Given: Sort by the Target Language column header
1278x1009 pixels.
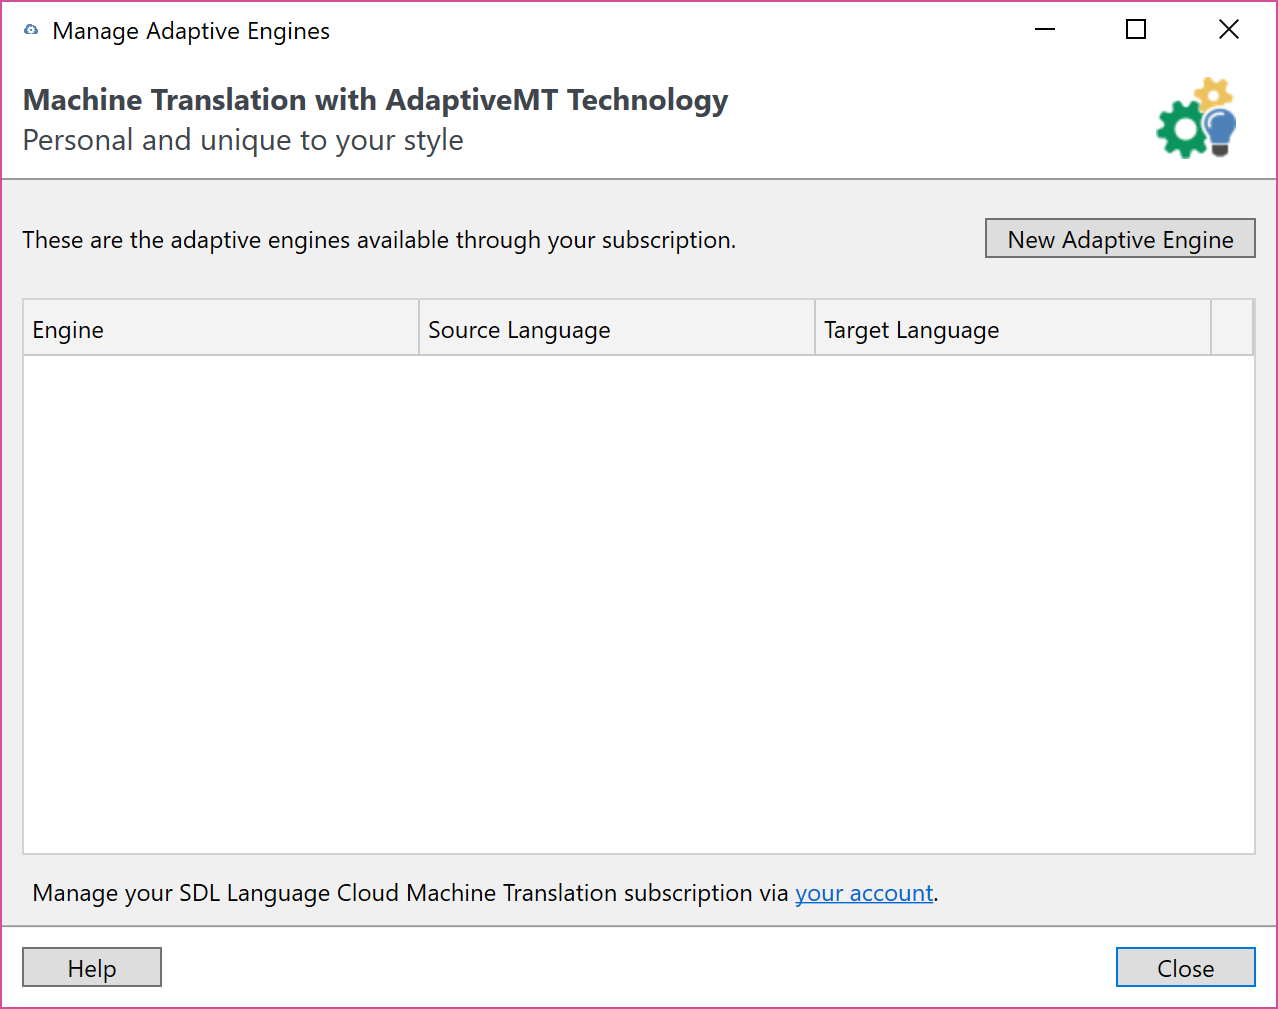Looking at the screenshot, I should click(x=1012, y=329).
